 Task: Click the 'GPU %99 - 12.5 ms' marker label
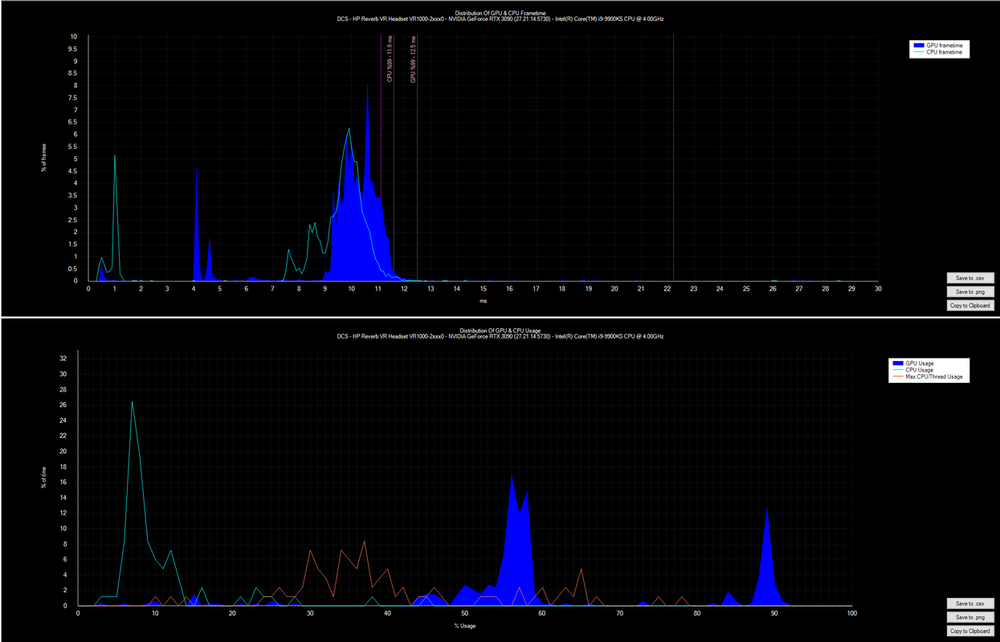413,59
